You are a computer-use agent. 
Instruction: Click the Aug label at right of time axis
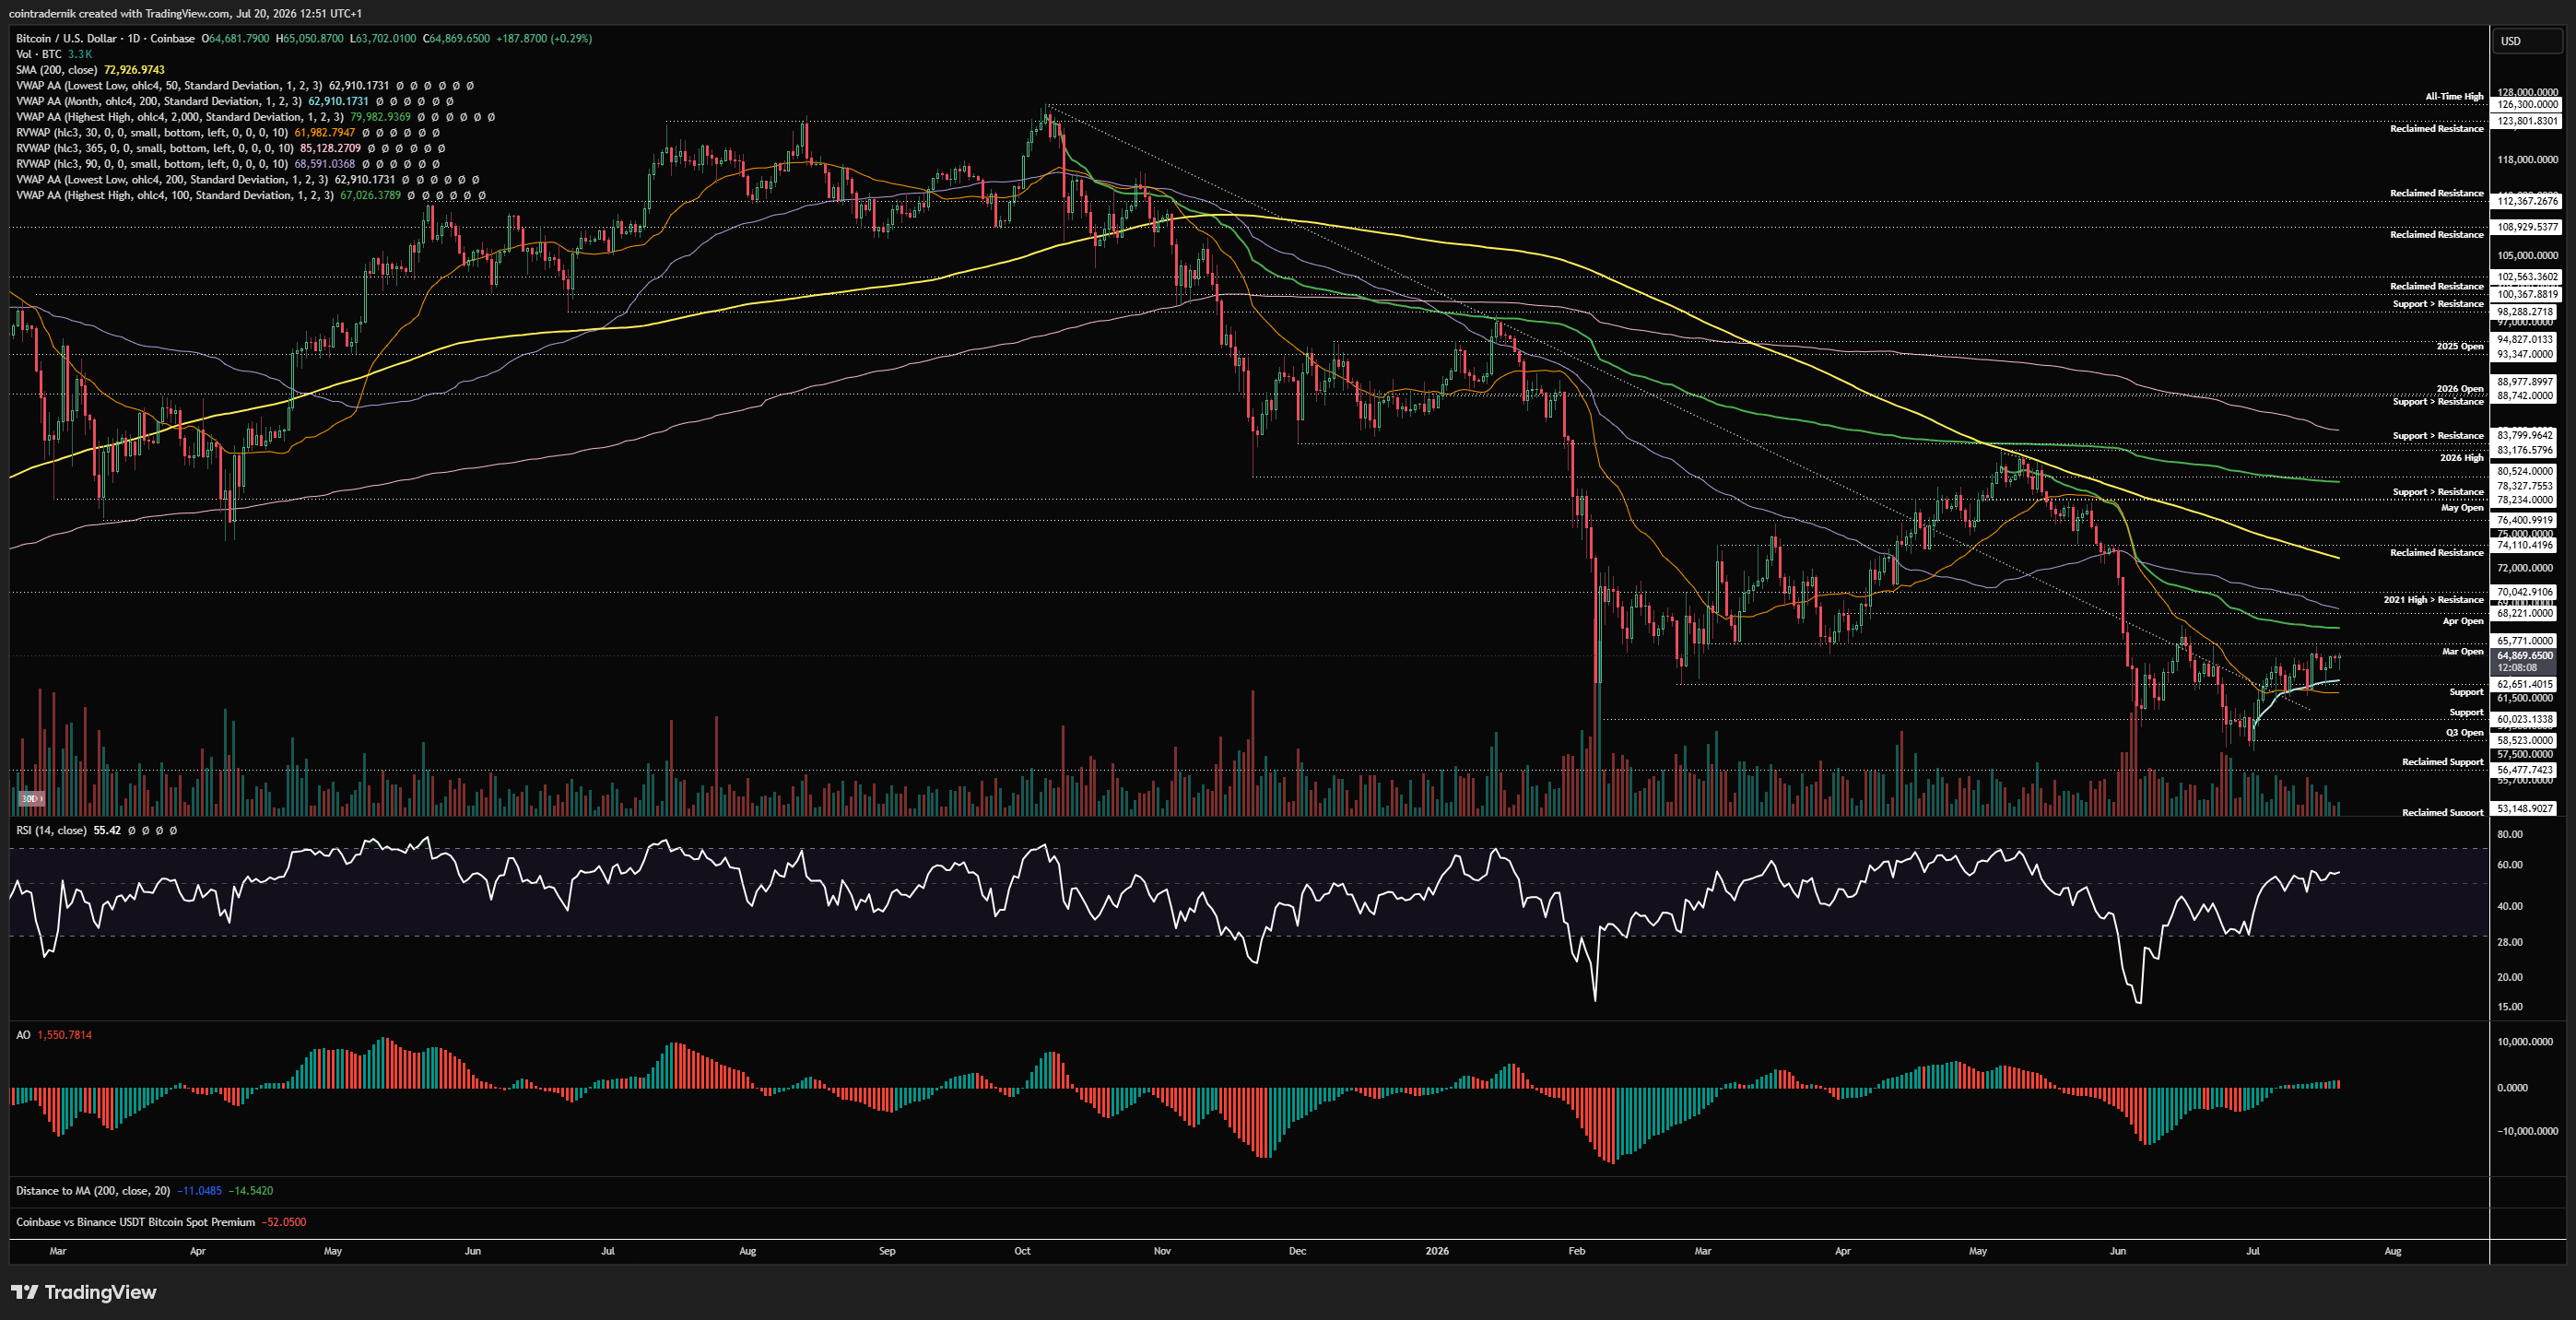coord(2392,1251)
